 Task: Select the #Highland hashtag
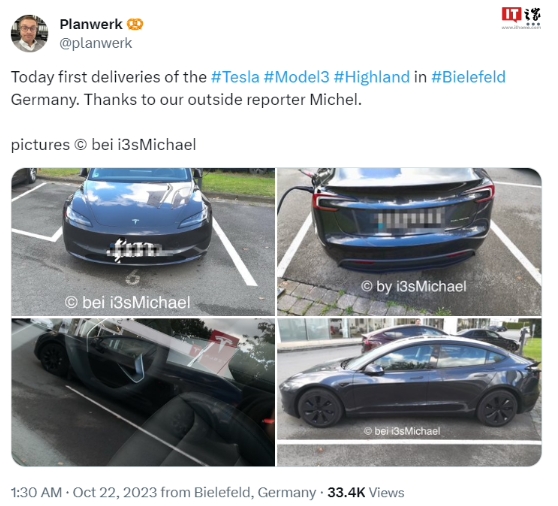pyautogui.click(x=372, y=77)
